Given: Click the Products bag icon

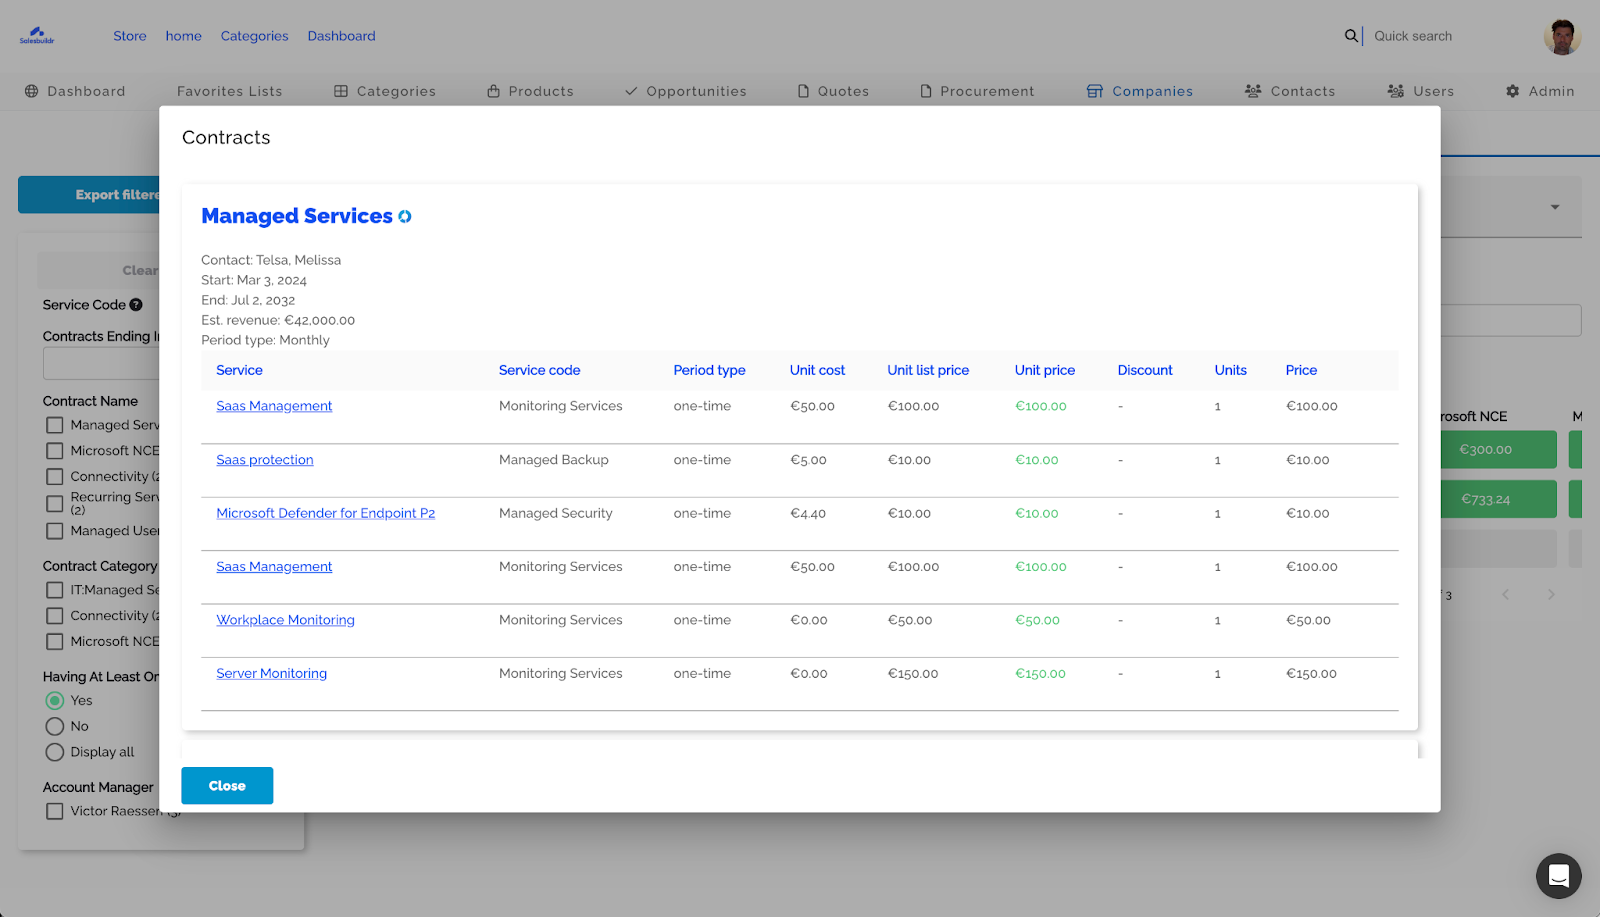Looking at the screenshot, I should click(x=493, y=91).
